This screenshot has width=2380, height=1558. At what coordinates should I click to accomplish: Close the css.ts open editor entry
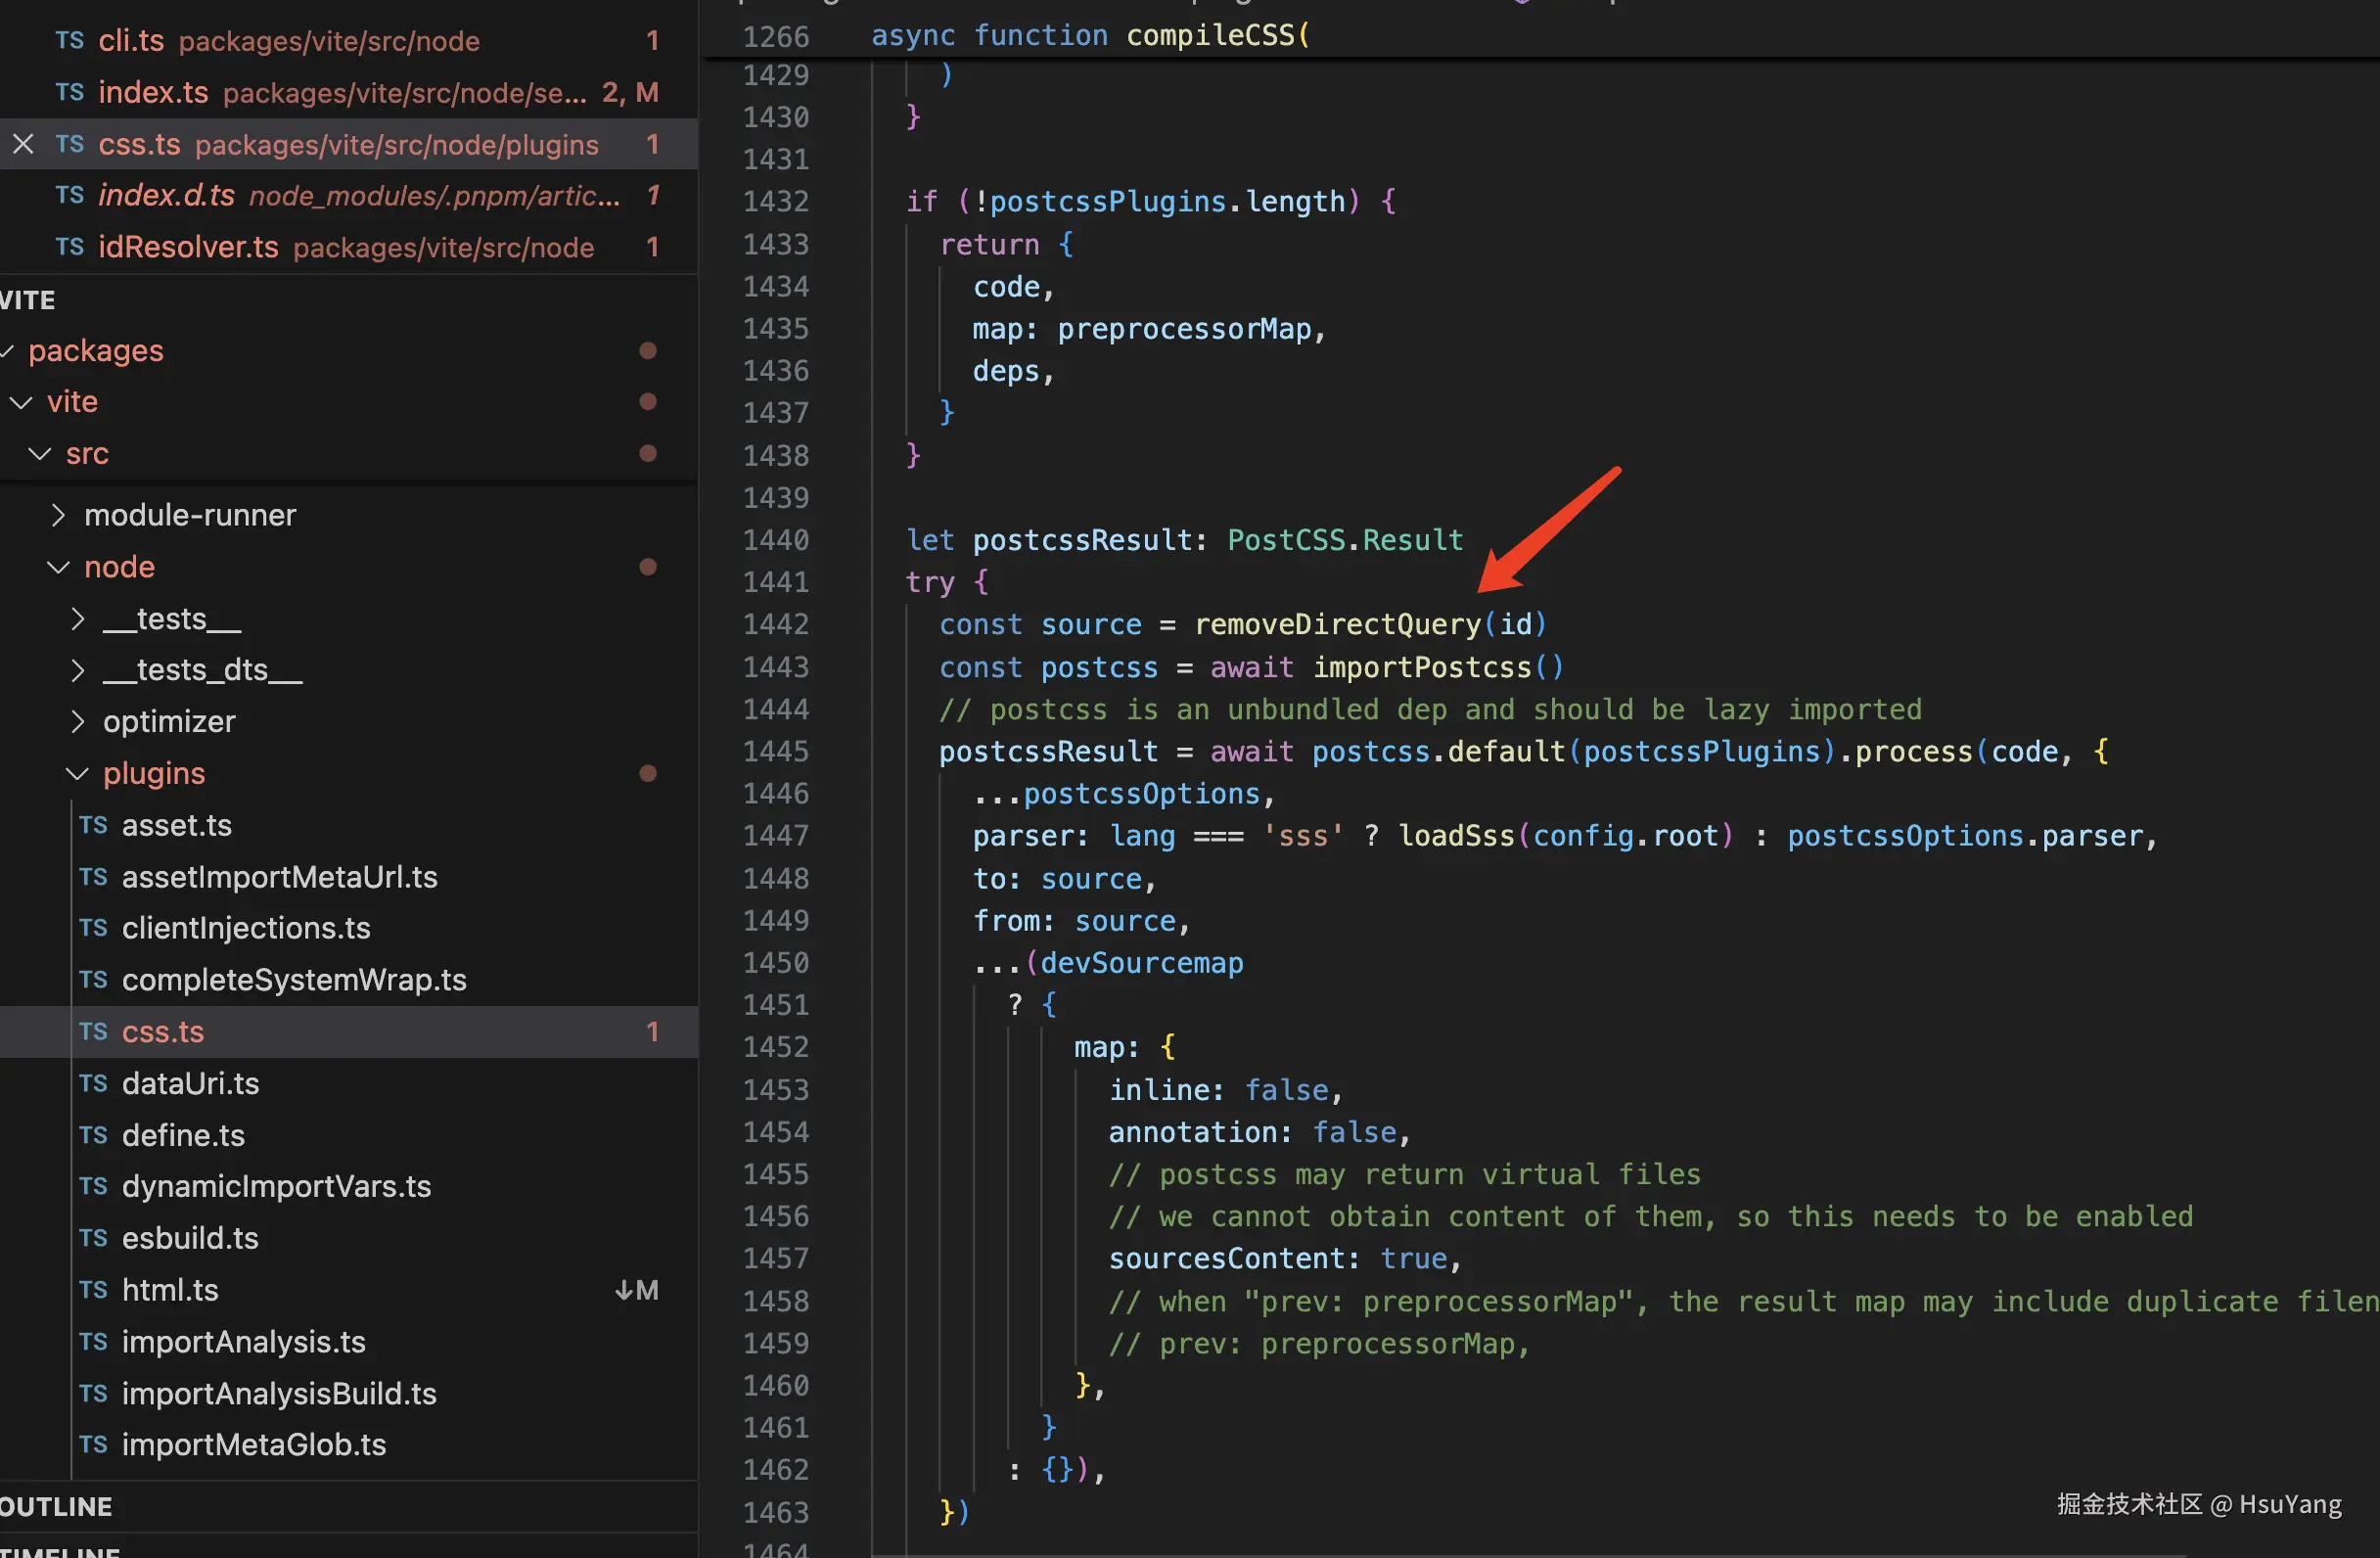(x=23, y=144)
